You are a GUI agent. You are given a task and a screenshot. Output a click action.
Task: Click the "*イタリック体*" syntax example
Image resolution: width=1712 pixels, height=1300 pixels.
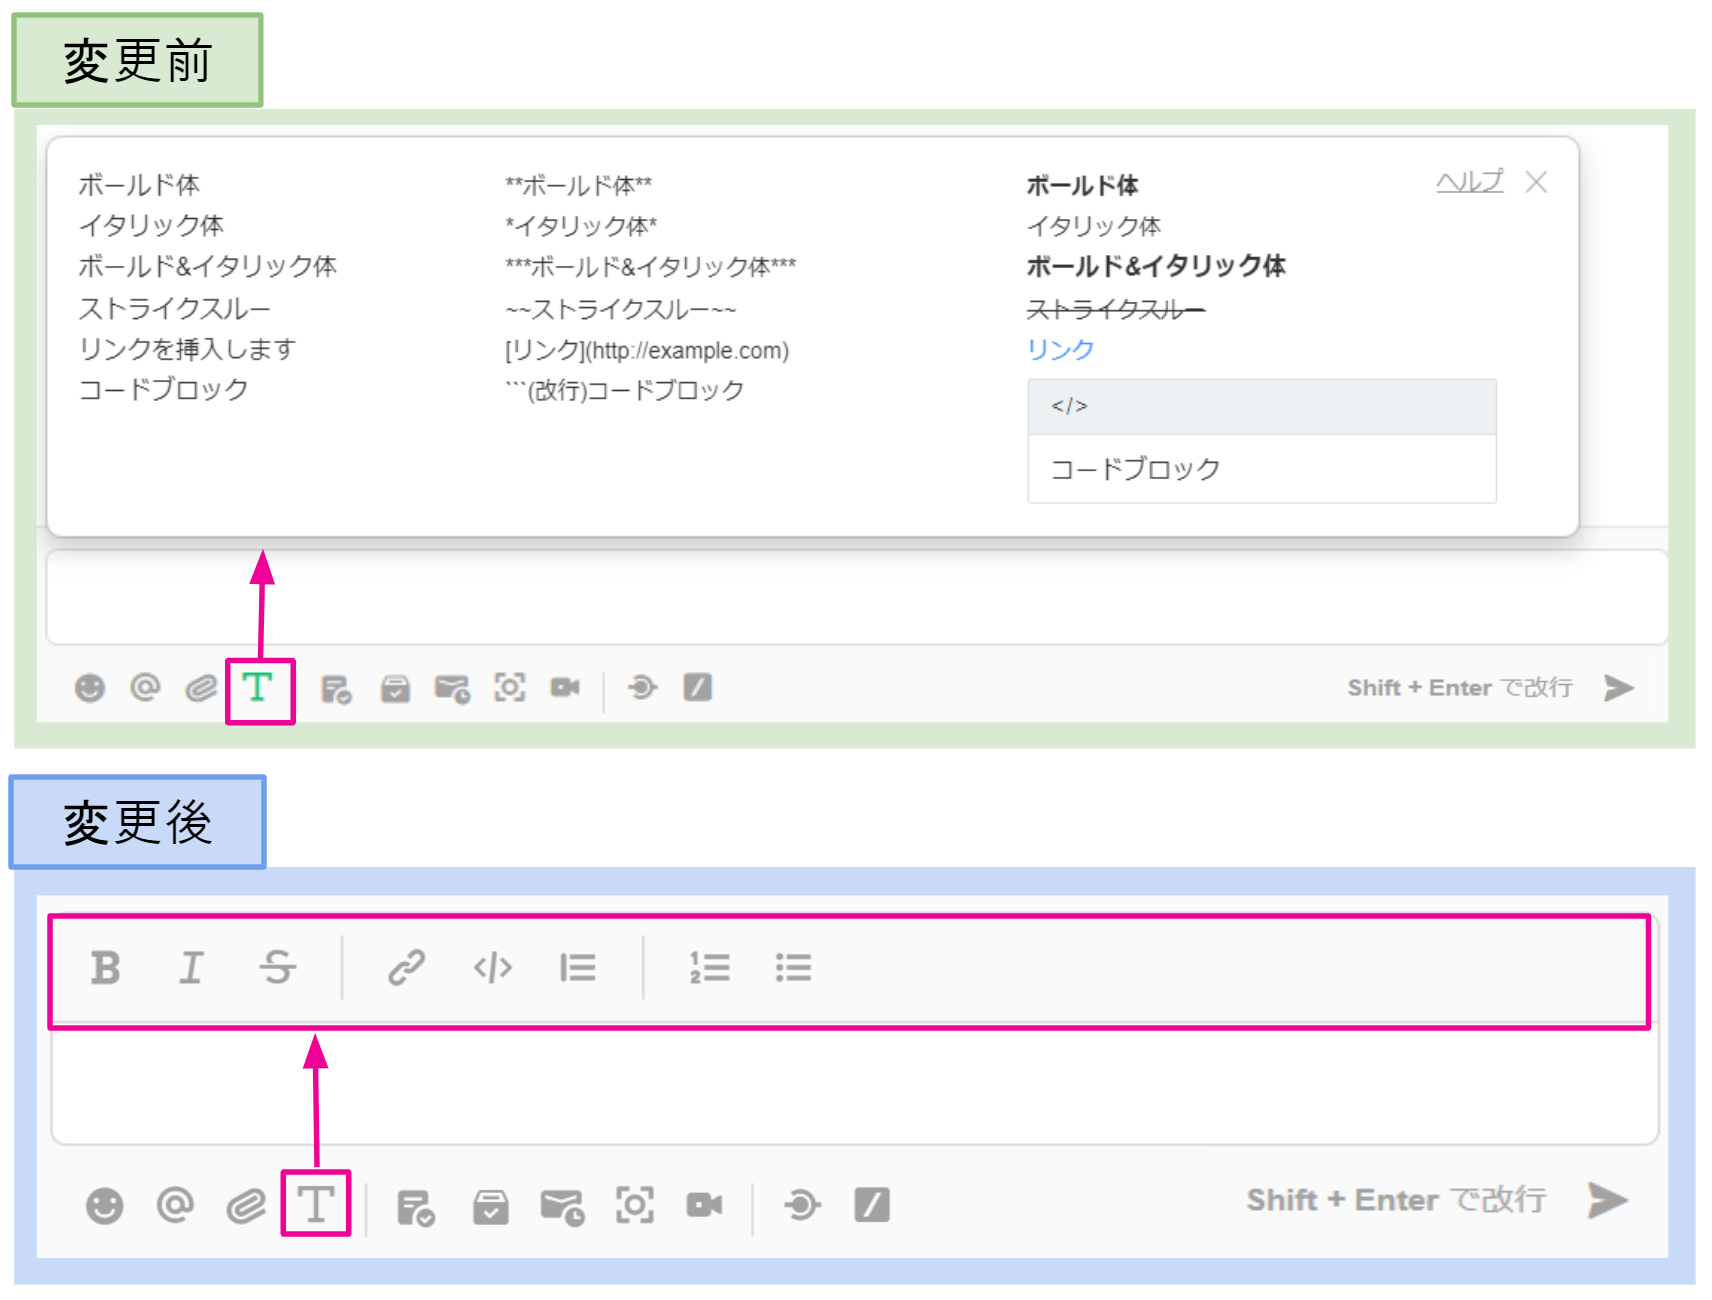(x=581, y=226)
